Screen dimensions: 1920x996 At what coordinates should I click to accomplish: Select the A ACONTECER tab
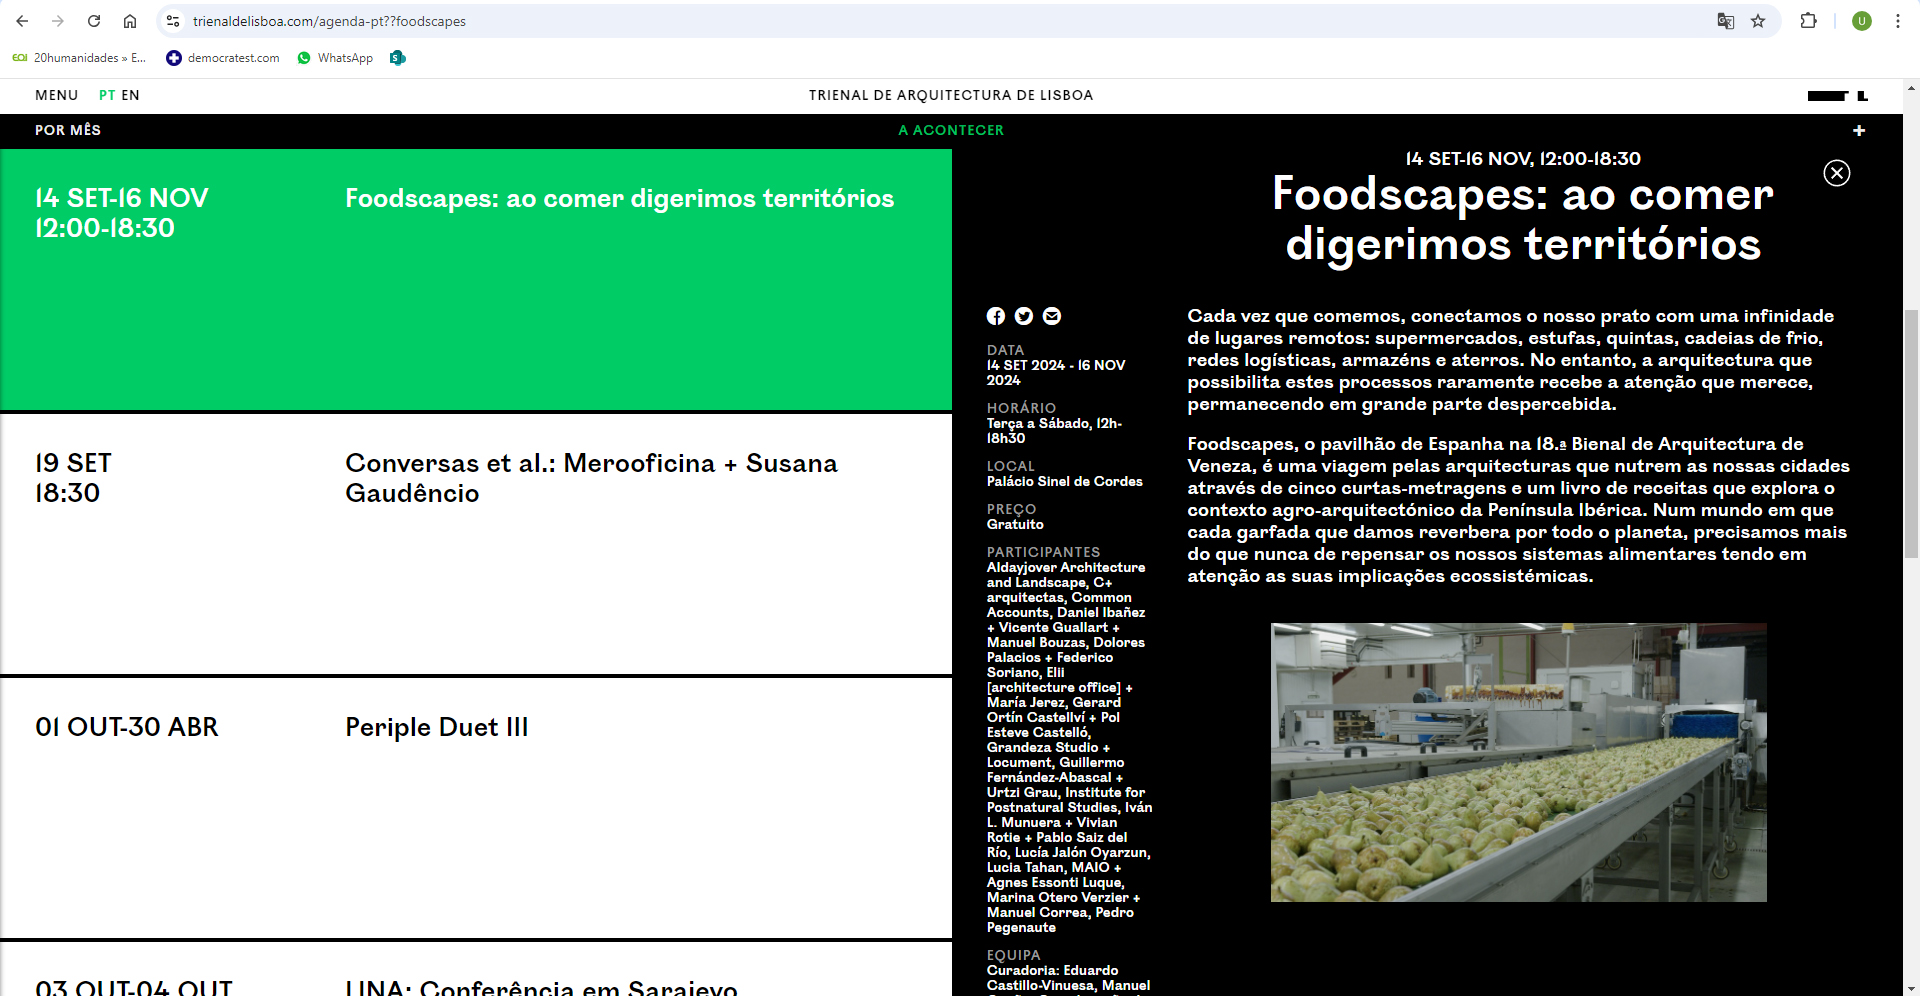(x=950, y=130)
